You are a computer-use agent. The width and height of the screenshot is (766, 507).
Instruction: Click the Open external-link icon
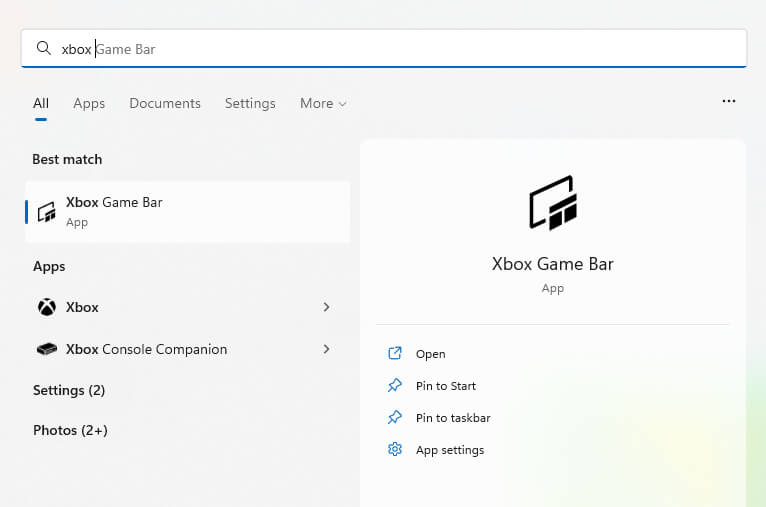[x=395, y=353]
